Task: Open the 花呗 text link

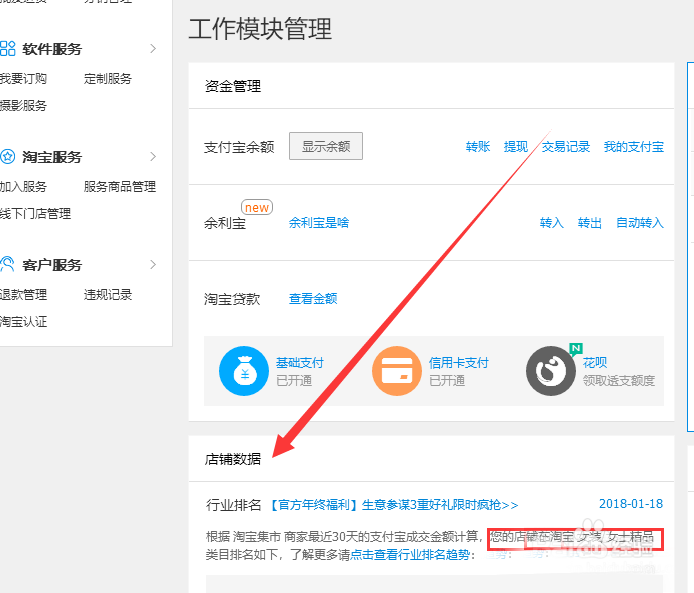Action: 594,362
